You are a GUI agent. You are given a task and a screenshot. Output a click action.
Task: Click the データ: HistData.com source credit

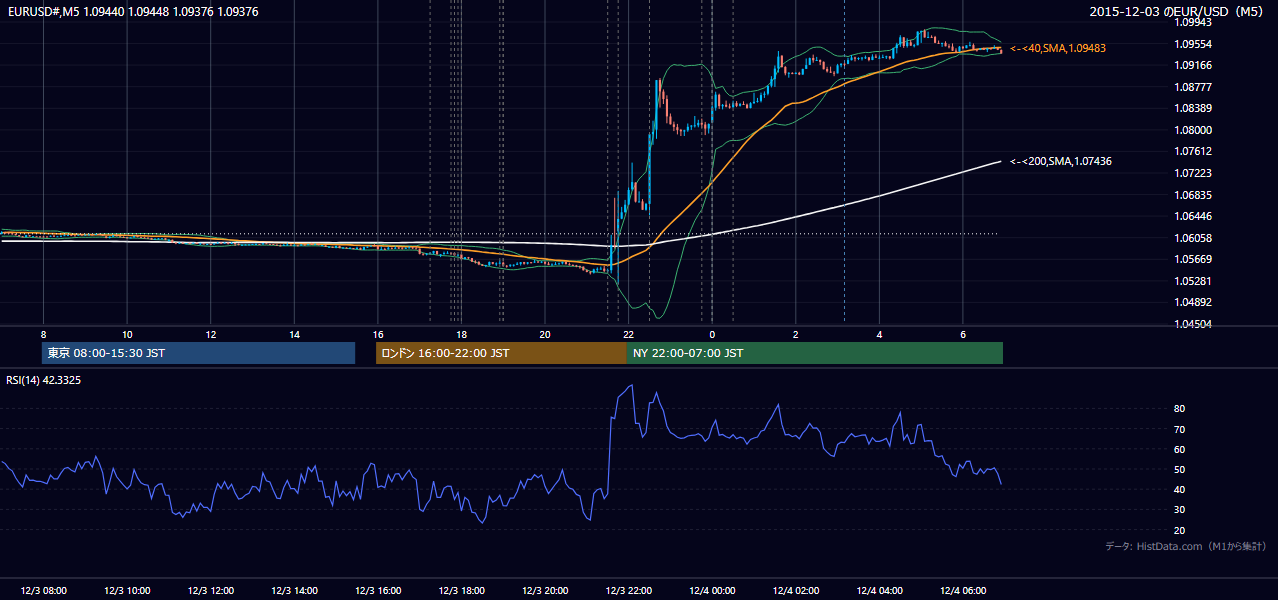(1186, 546)
